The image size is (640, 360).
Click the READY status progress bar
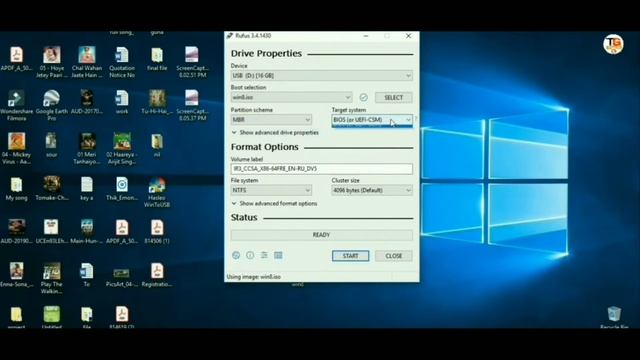coord(322,235)
